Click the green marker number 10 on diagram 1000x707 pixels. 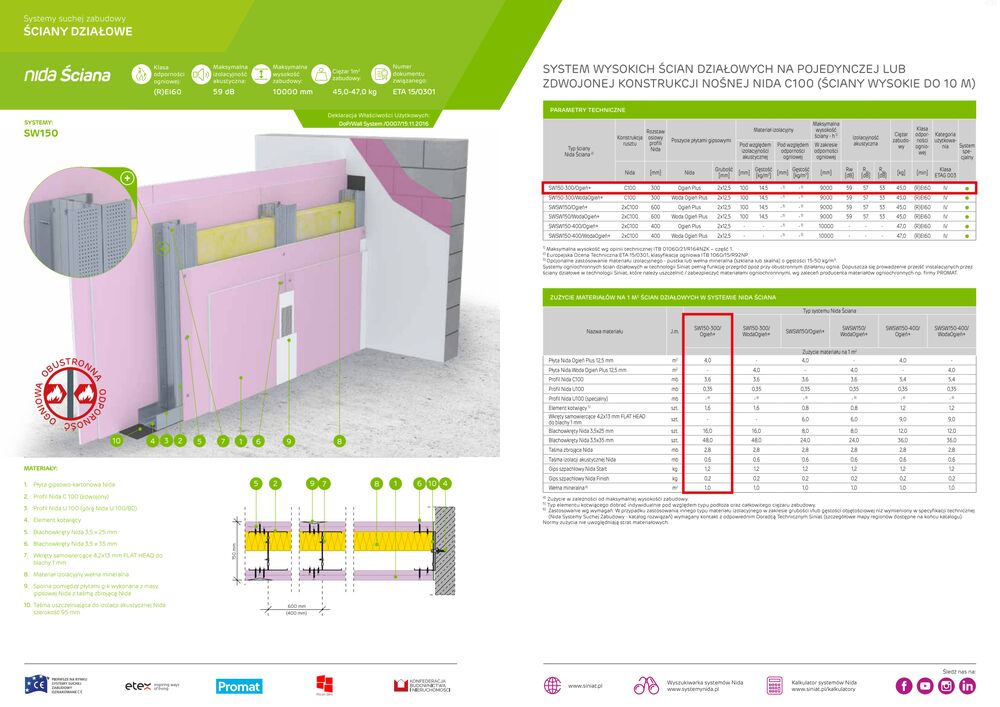tap(116, 440)
